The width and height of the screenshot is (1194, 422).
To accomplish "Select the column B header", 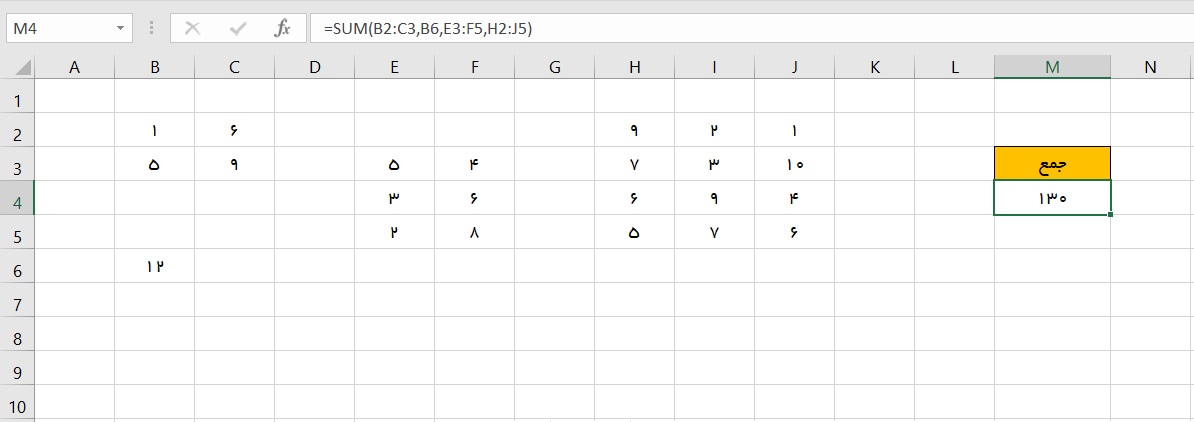I will pyautogui.click(x=155, y=67).
